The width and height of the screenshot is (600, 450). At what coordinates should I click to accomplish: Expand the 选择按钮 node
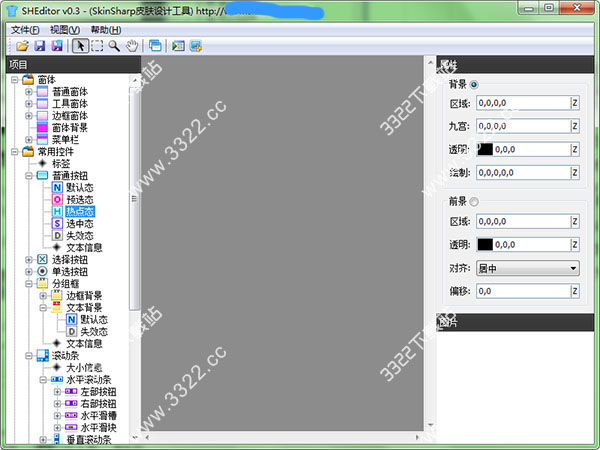pos(29,259)
